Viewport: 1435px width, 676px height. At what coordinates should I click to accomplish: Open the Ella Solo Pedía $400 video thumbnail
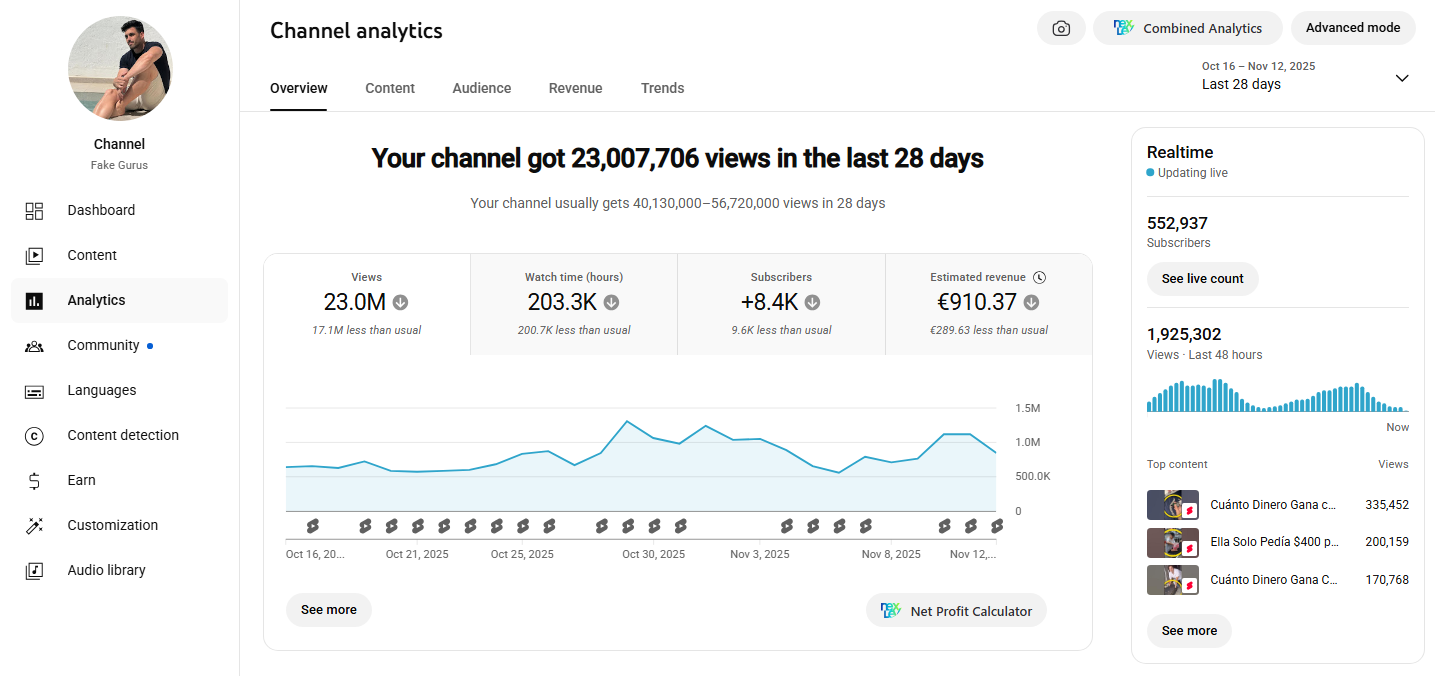click(1173, 543)
